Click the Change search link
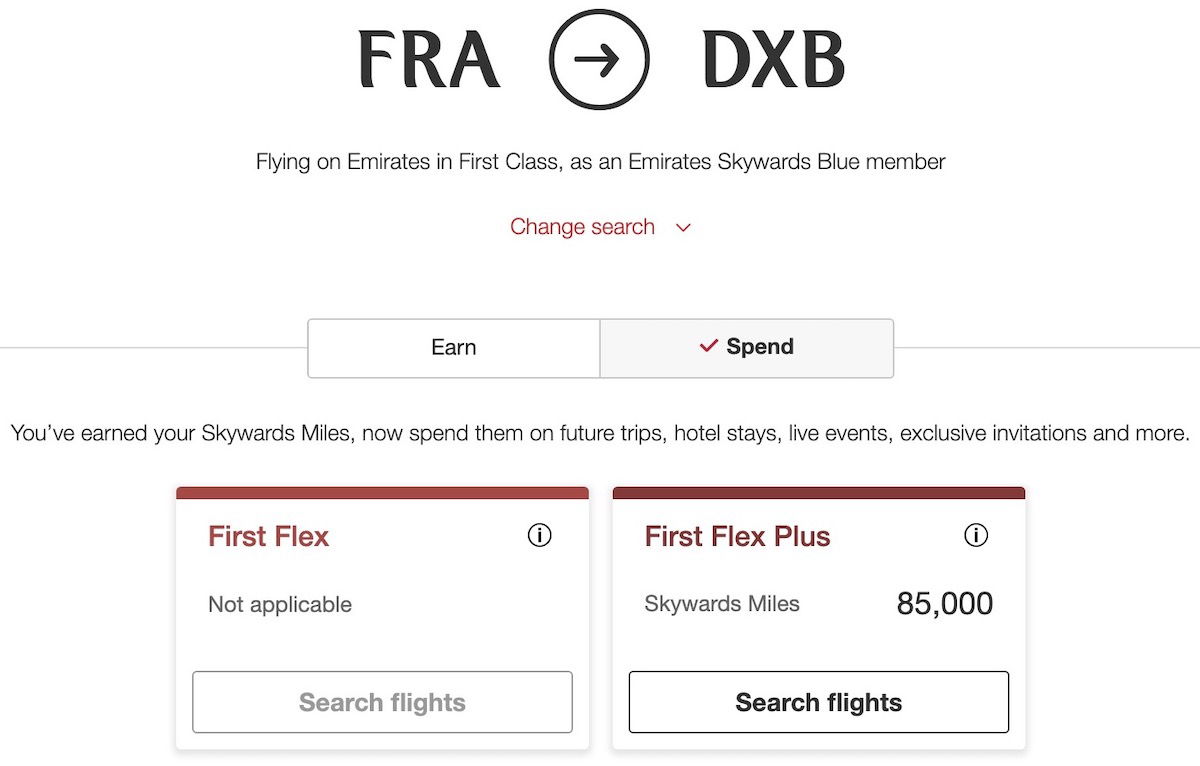 point(582,227)
